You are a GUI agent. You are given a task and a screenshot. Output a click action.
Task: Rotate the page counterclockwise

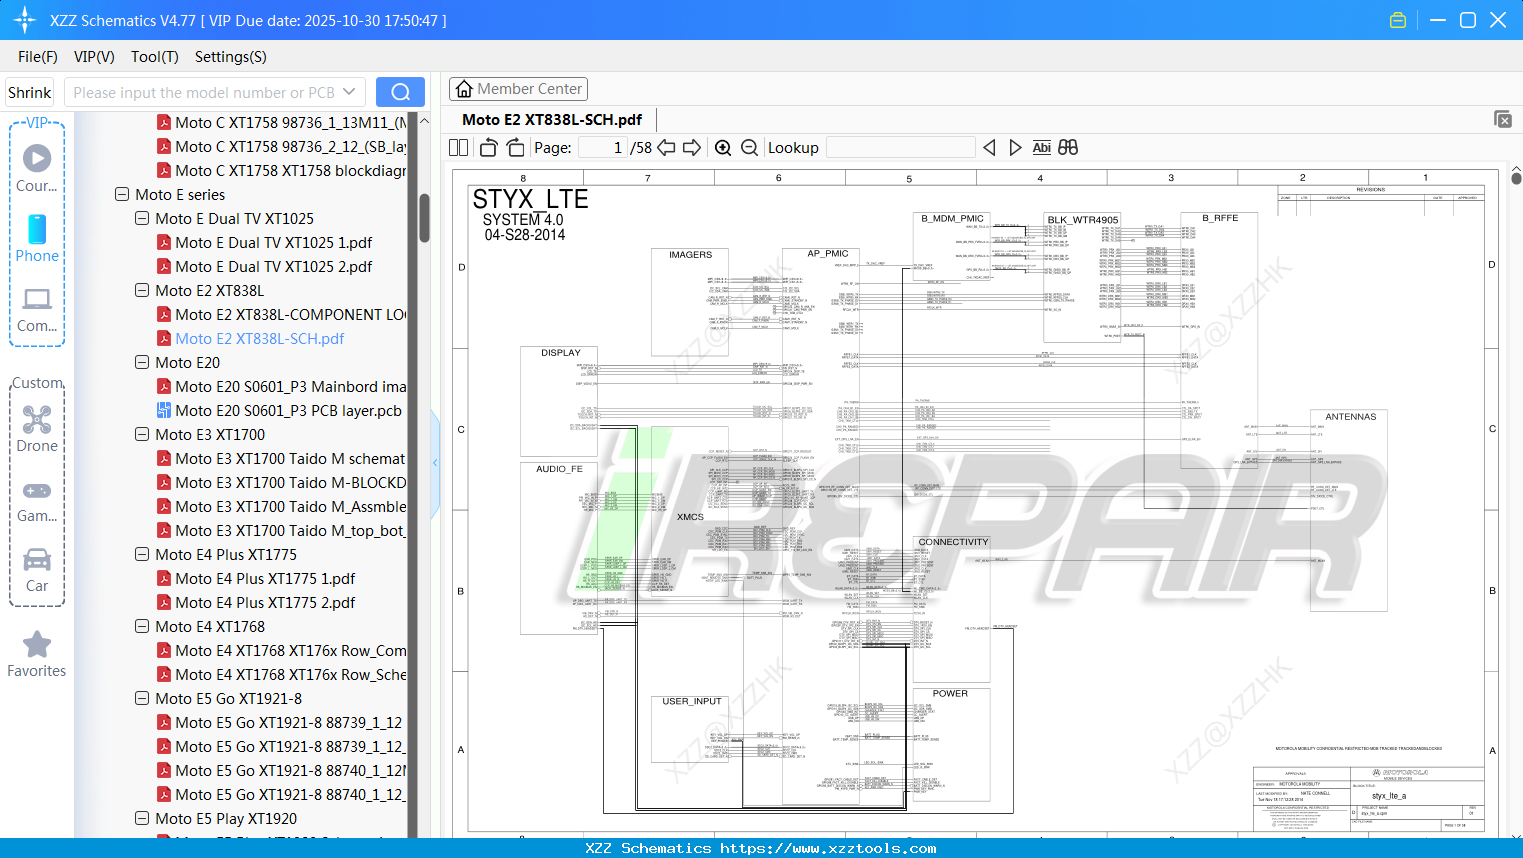[x=489, y=148]
